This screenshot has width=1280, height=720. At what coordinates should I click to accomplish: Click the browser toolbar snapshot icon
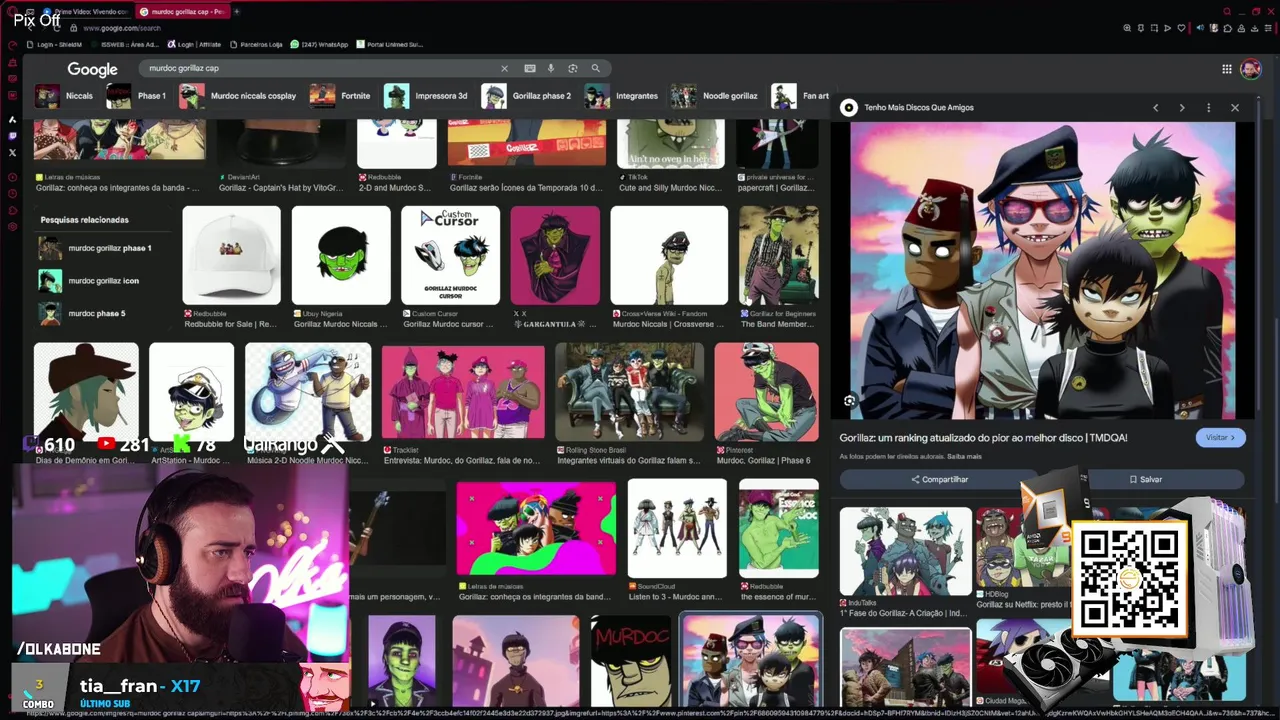[1154, 28]
